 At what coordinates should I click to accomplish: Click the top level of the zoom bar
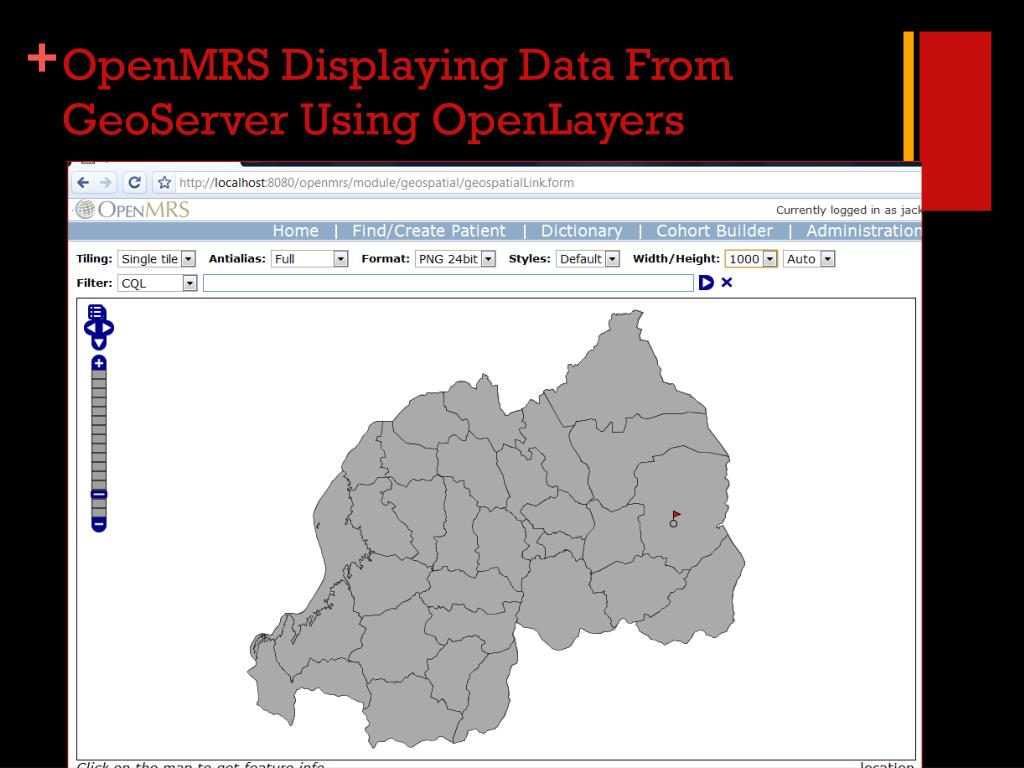[99, 375]
